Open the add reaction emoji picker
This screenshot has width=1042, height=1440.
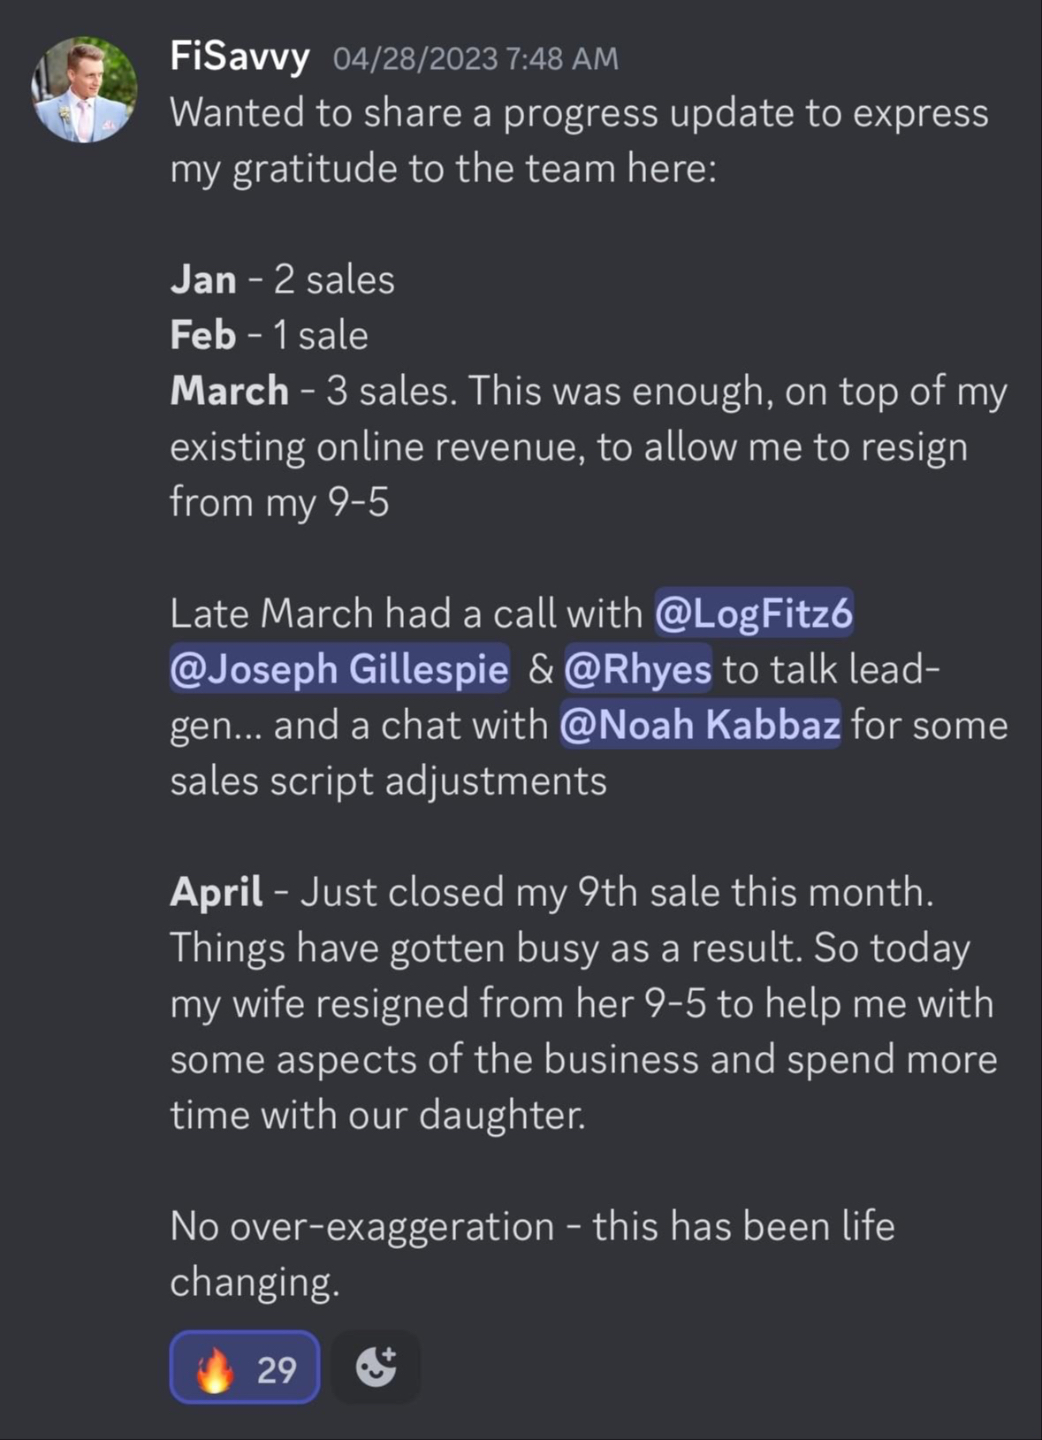(376, 1367)
